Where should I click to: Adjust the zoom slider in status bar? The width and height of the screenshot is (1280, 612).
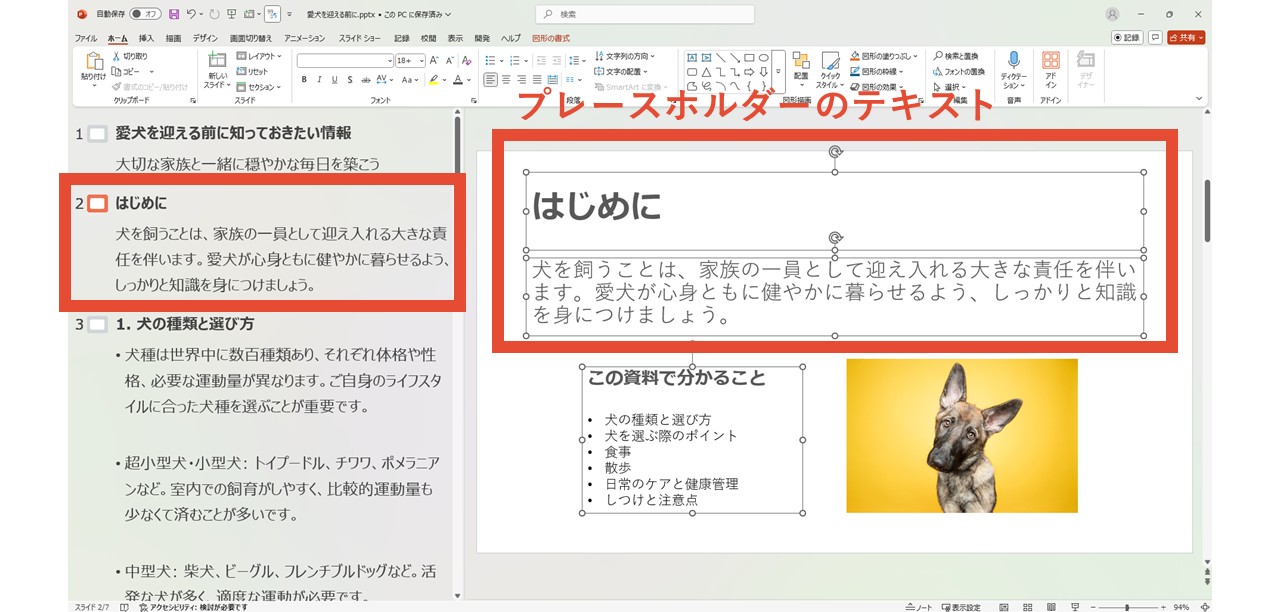(1127, 606)
